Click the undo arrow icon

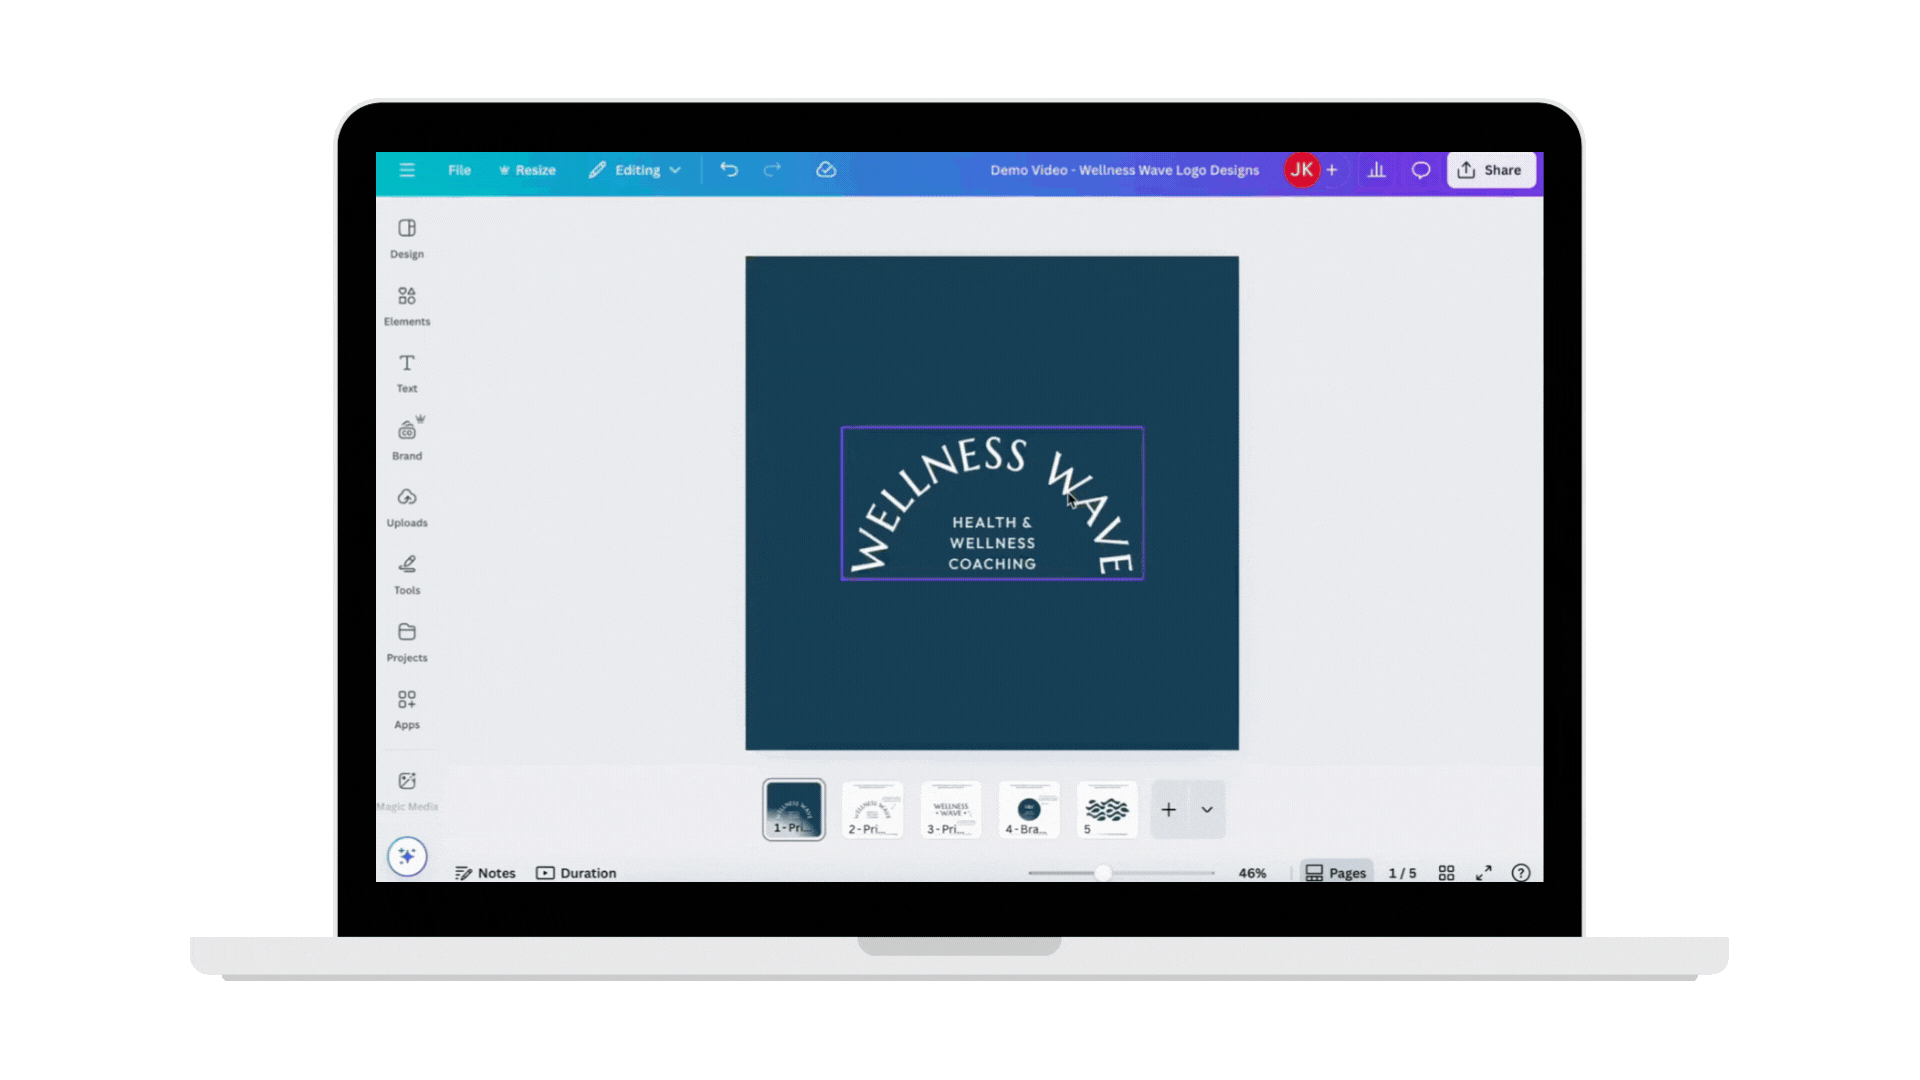click(x=729, y=170)
